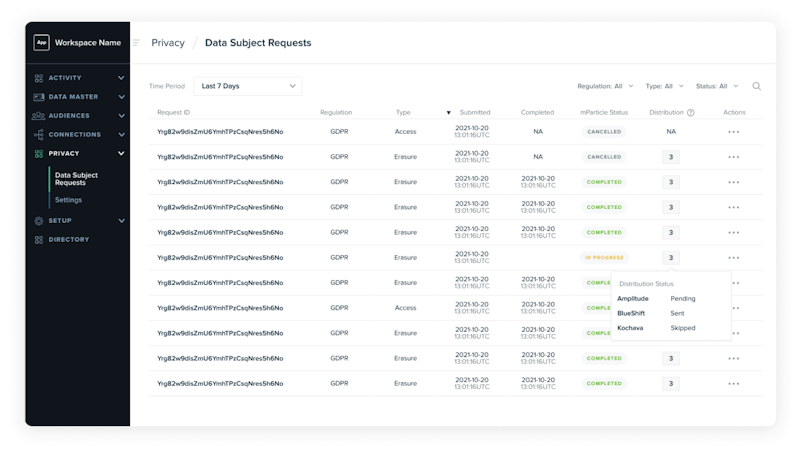Click the Actions column header
800x449 pixels.
tap(734, 113)
